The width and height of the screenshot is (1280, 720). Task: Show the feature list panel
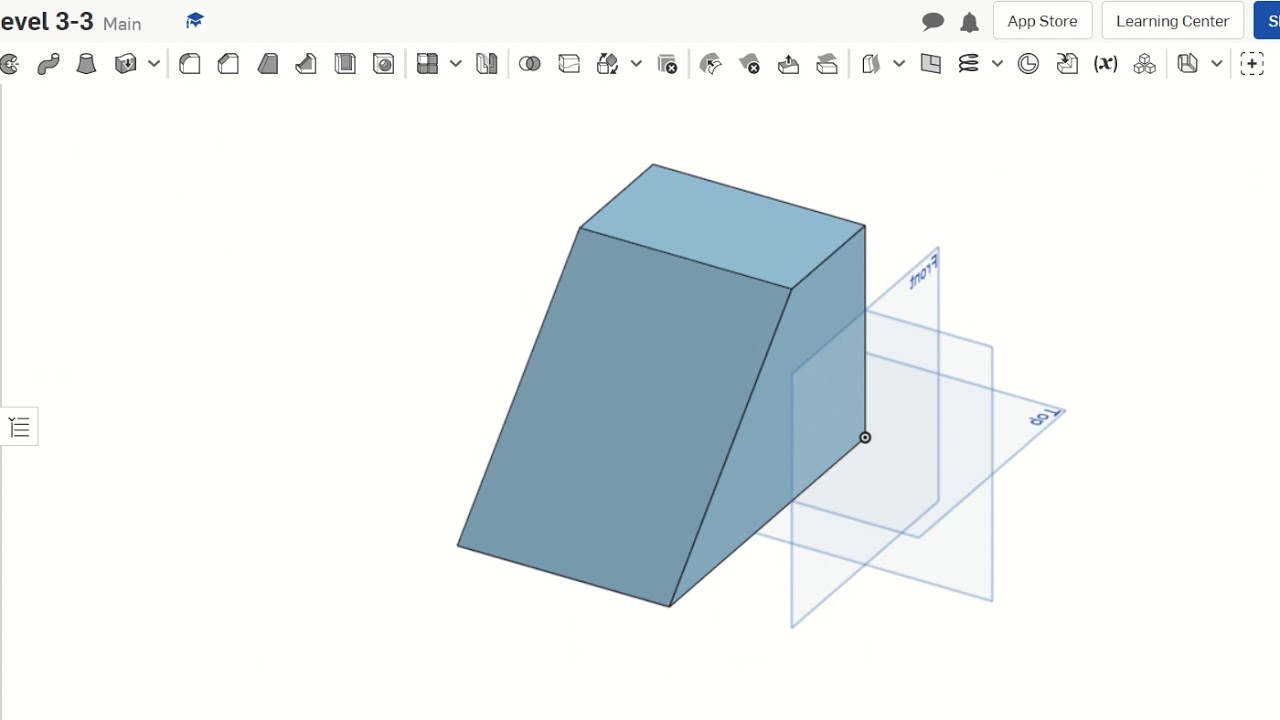(19, 427)
